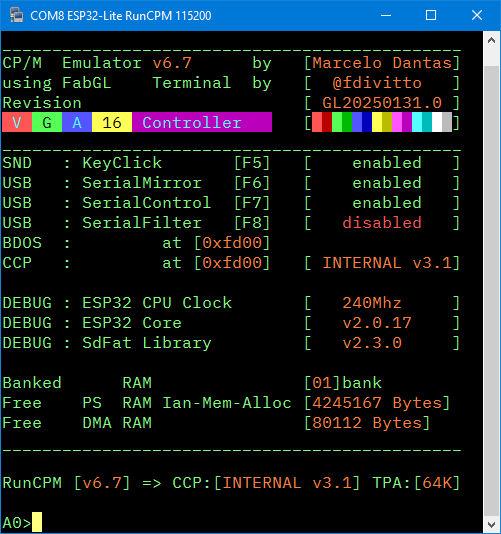Click the 'SerialMirror' label
The height and width of the screenshot is (534, 501).
click(142, 183)
